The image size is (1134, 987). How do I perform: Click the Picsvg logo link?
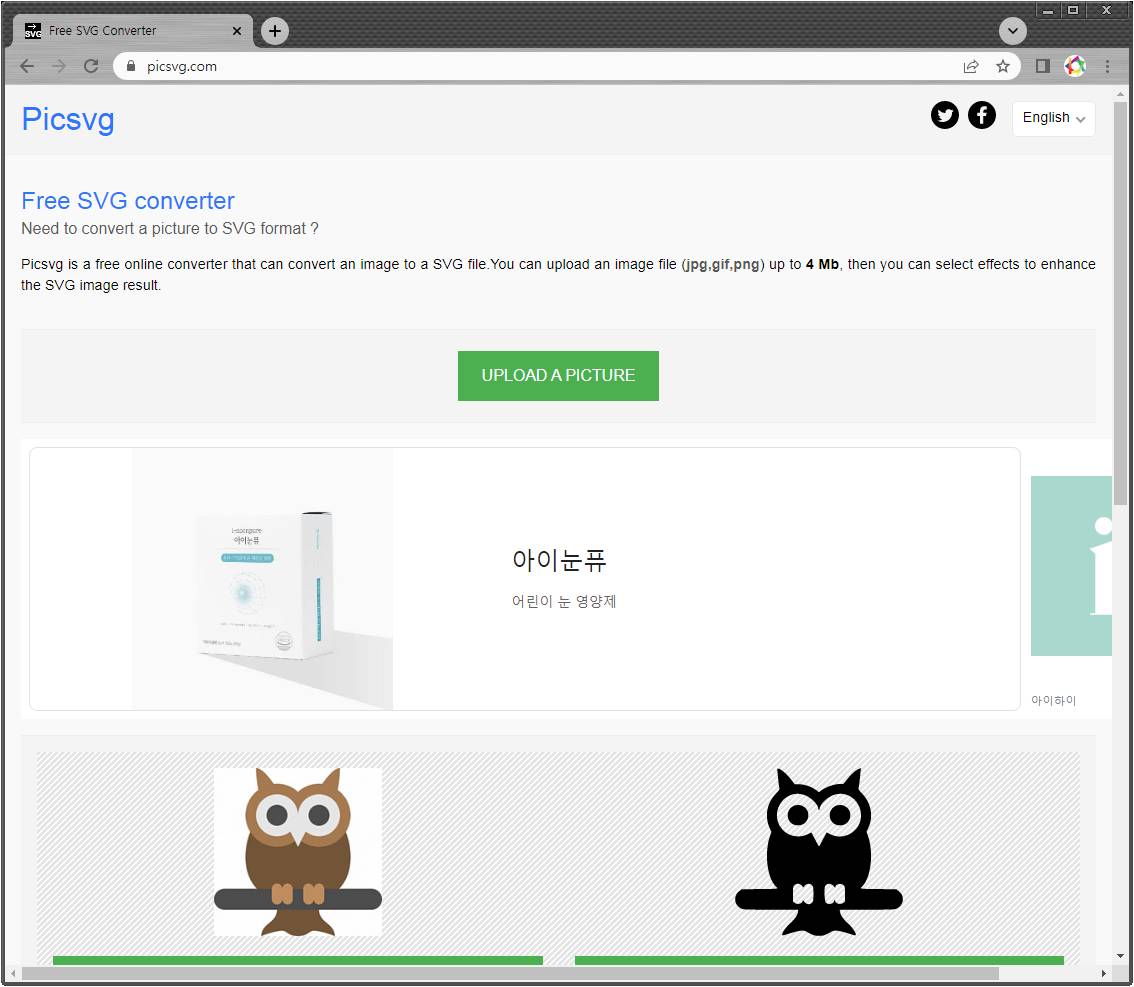(68, 119)
